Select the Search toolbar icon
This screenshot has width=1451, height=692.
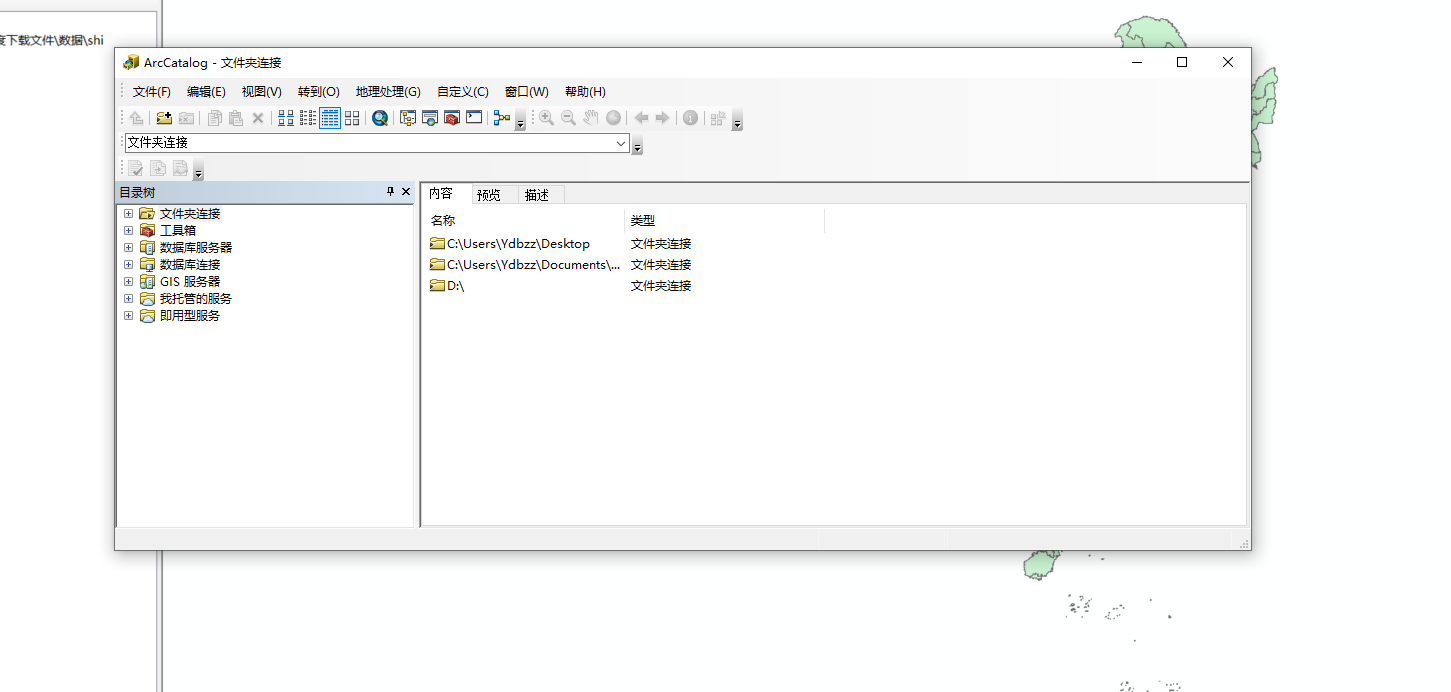(379, 117)
